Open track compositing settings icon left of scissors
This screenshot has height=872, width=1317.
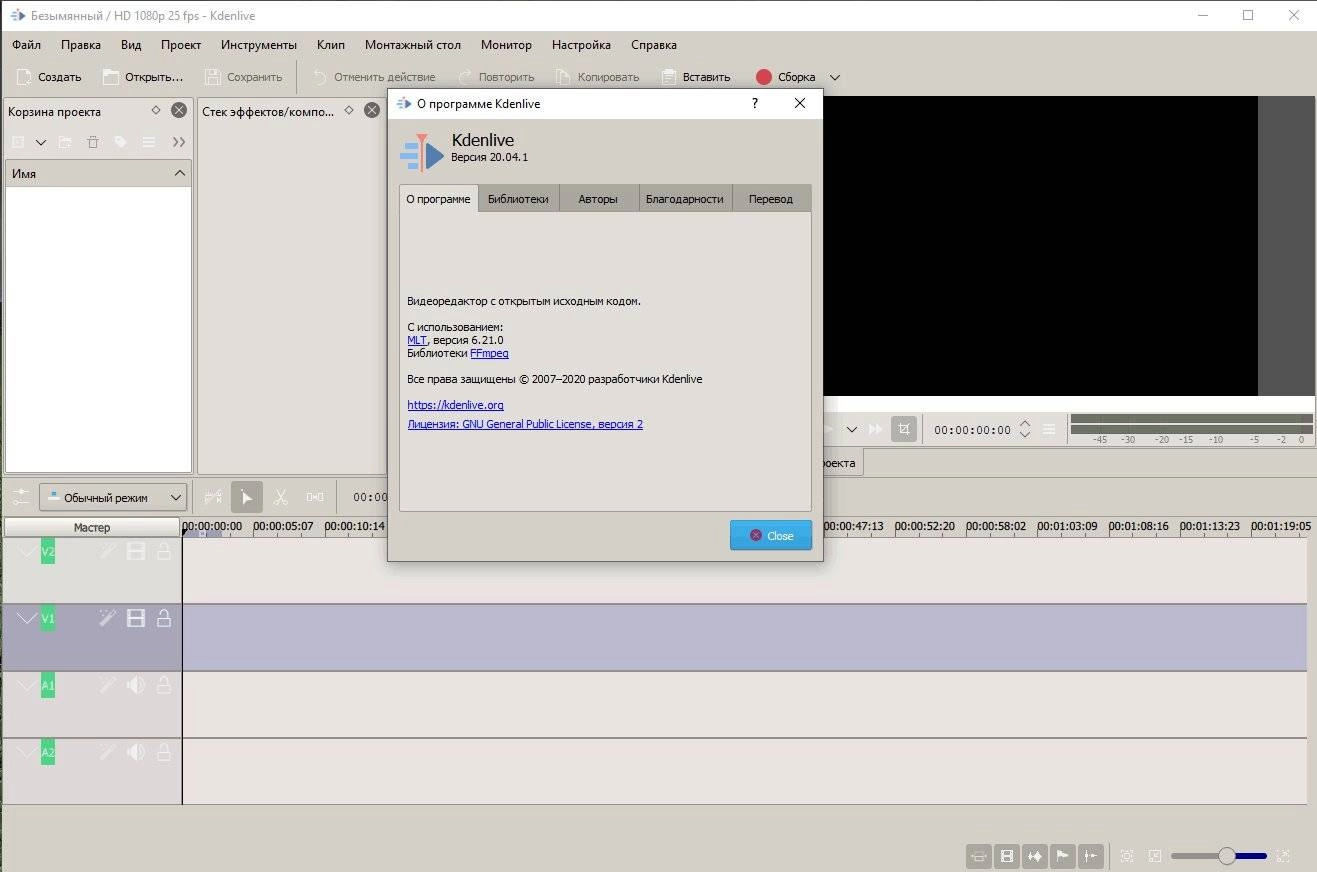(213, 497)
